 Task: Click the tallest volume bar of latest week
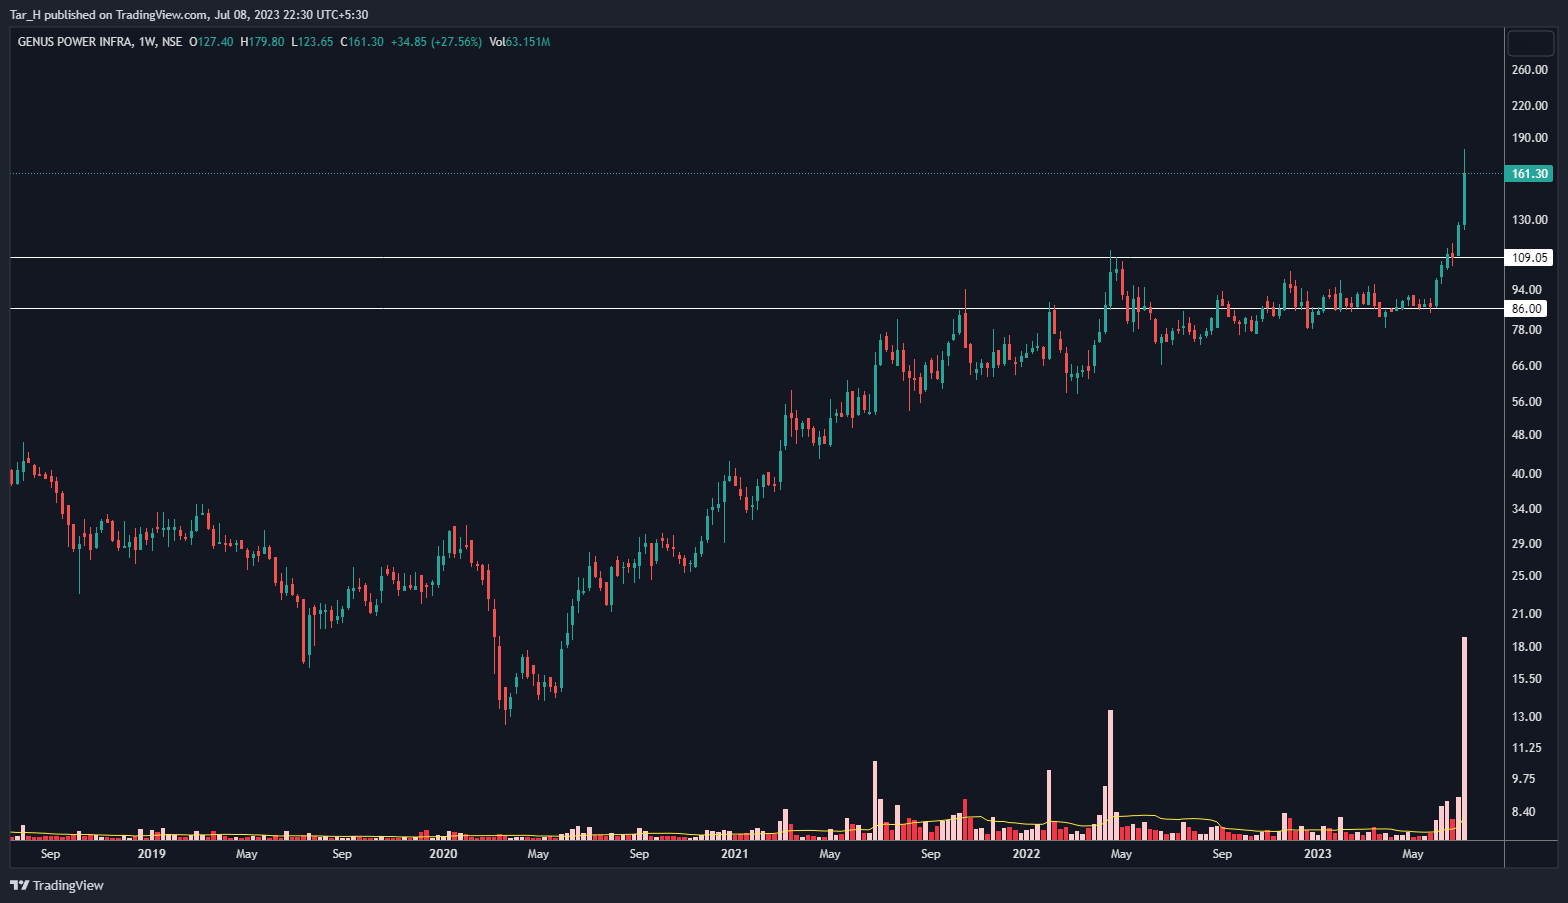pyautogui.click(x=1464, y=738)
